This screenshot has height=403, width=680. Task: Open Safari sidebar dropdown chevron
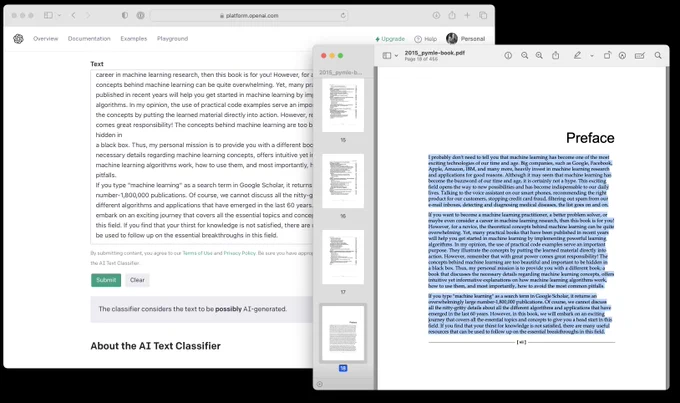(59, 15)
